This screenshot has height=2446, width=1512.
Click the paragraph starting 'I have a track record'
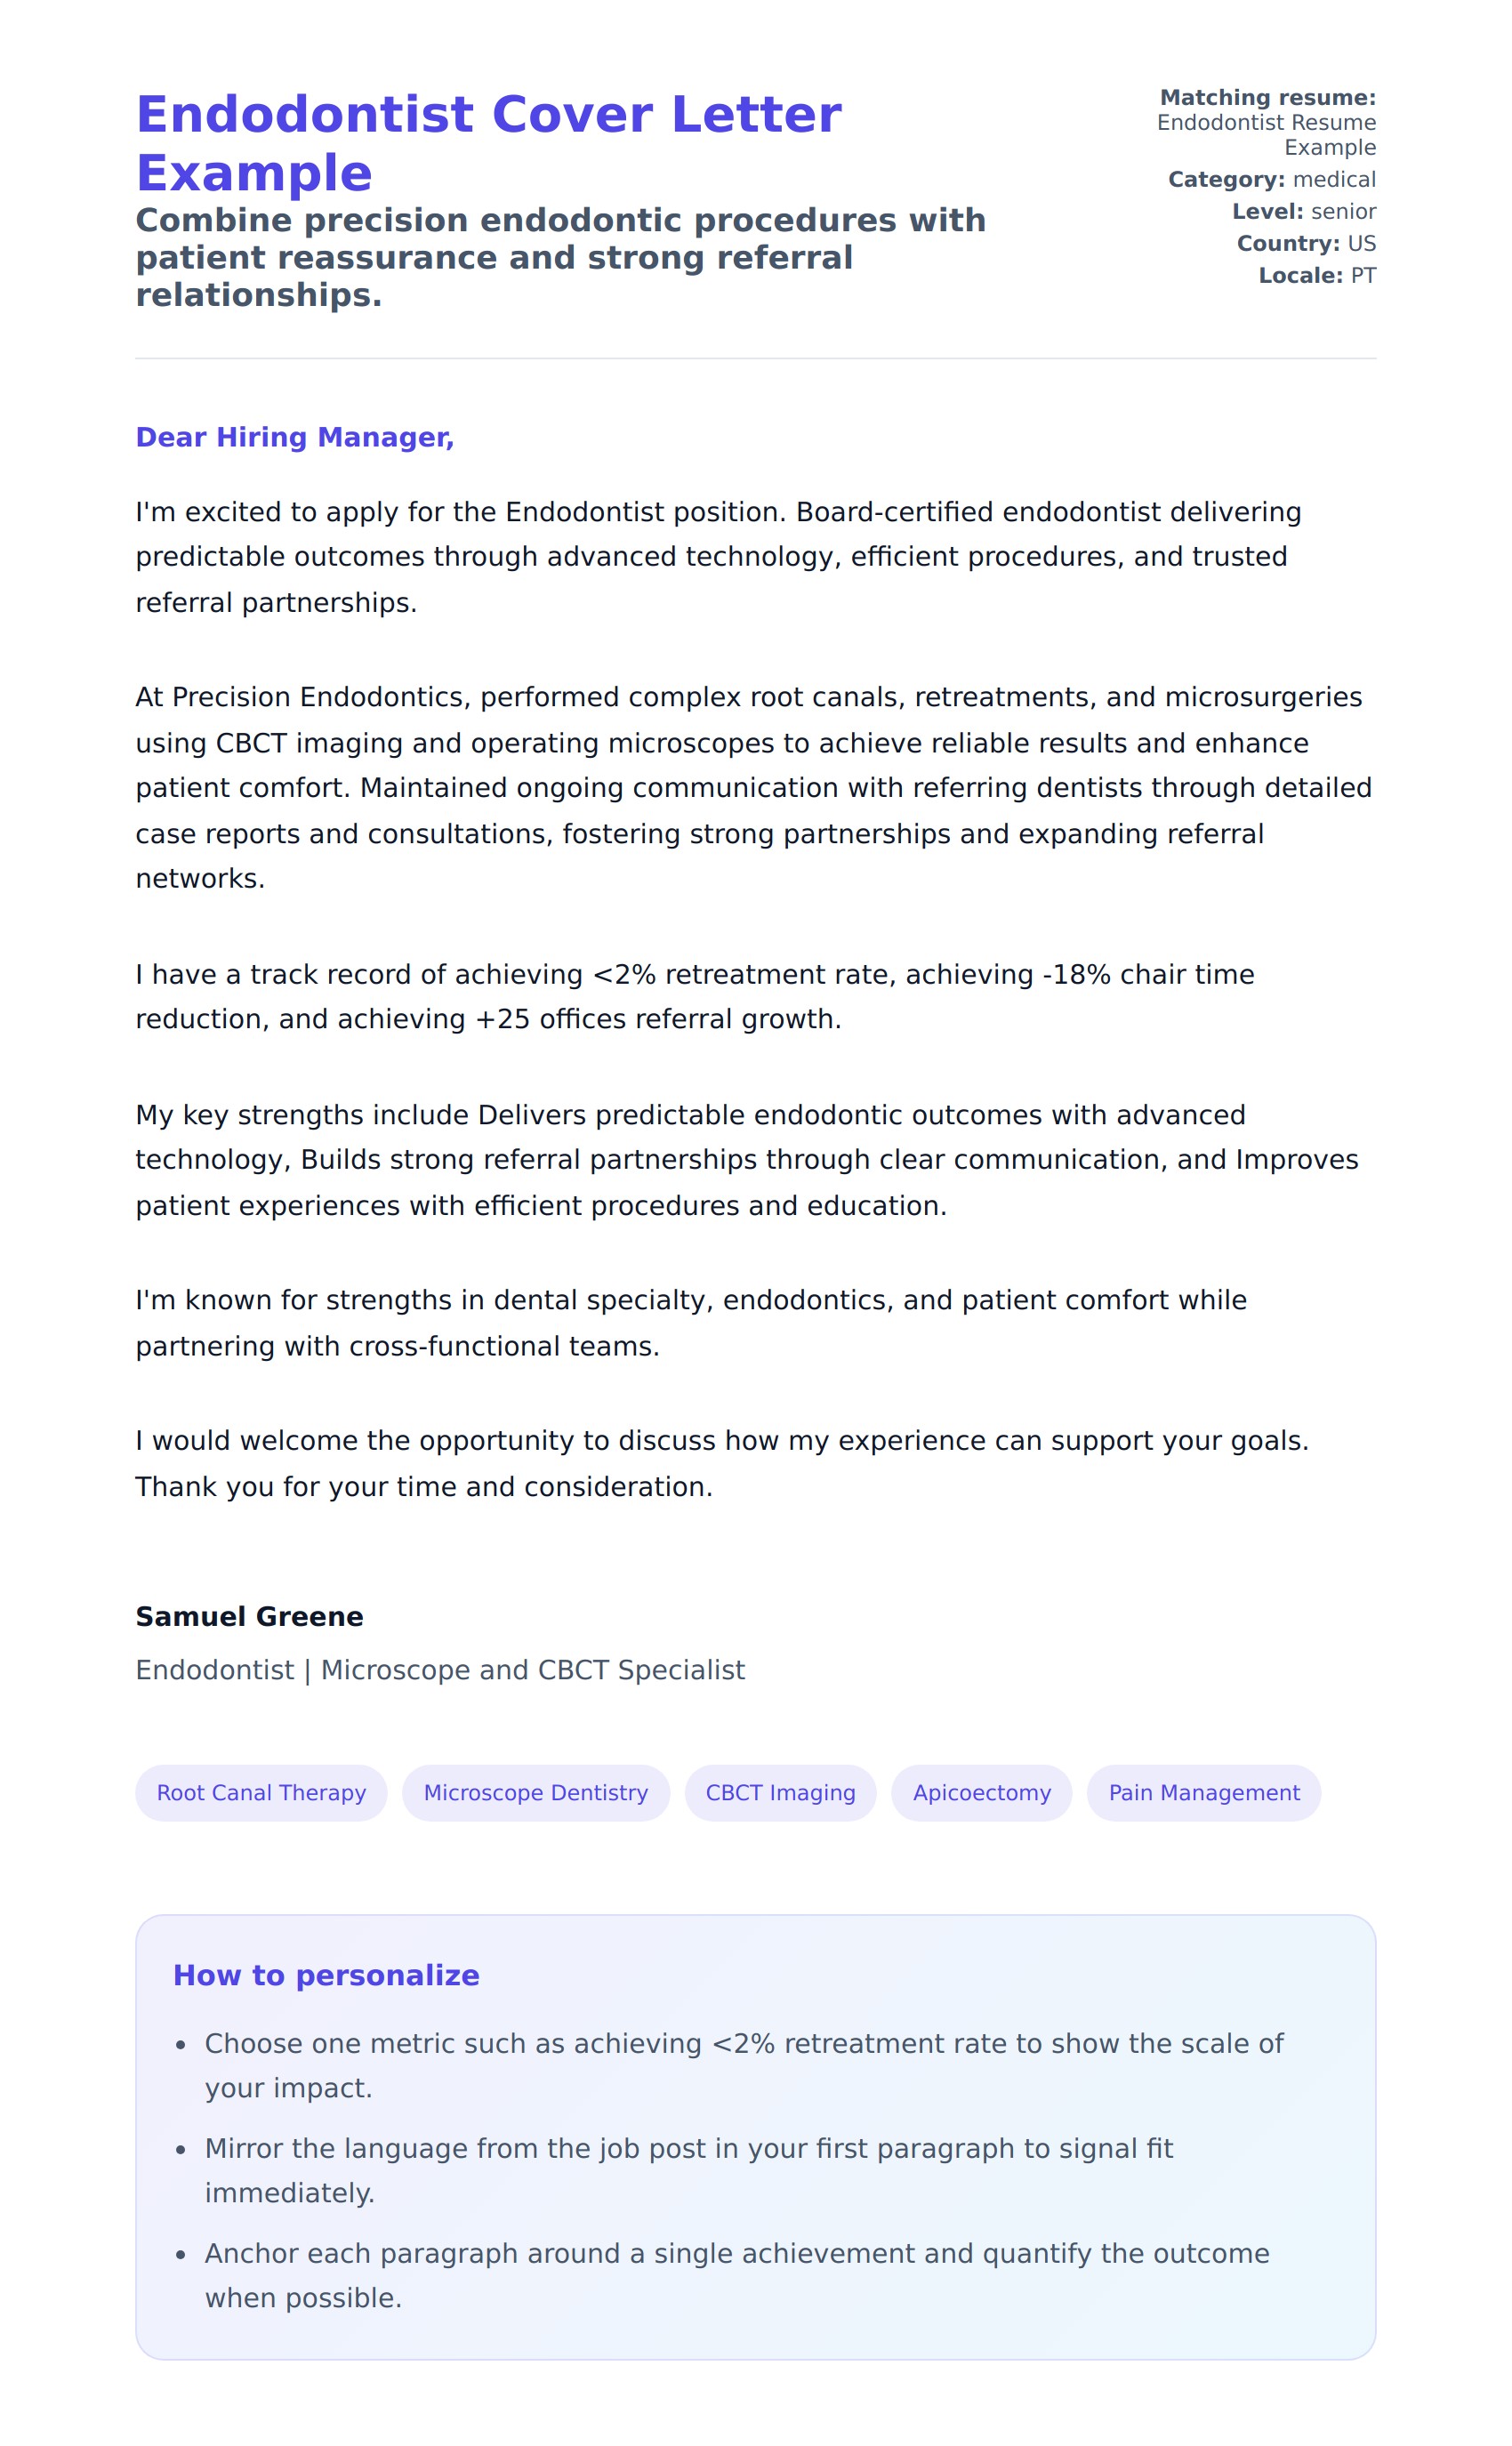[694, 996]
